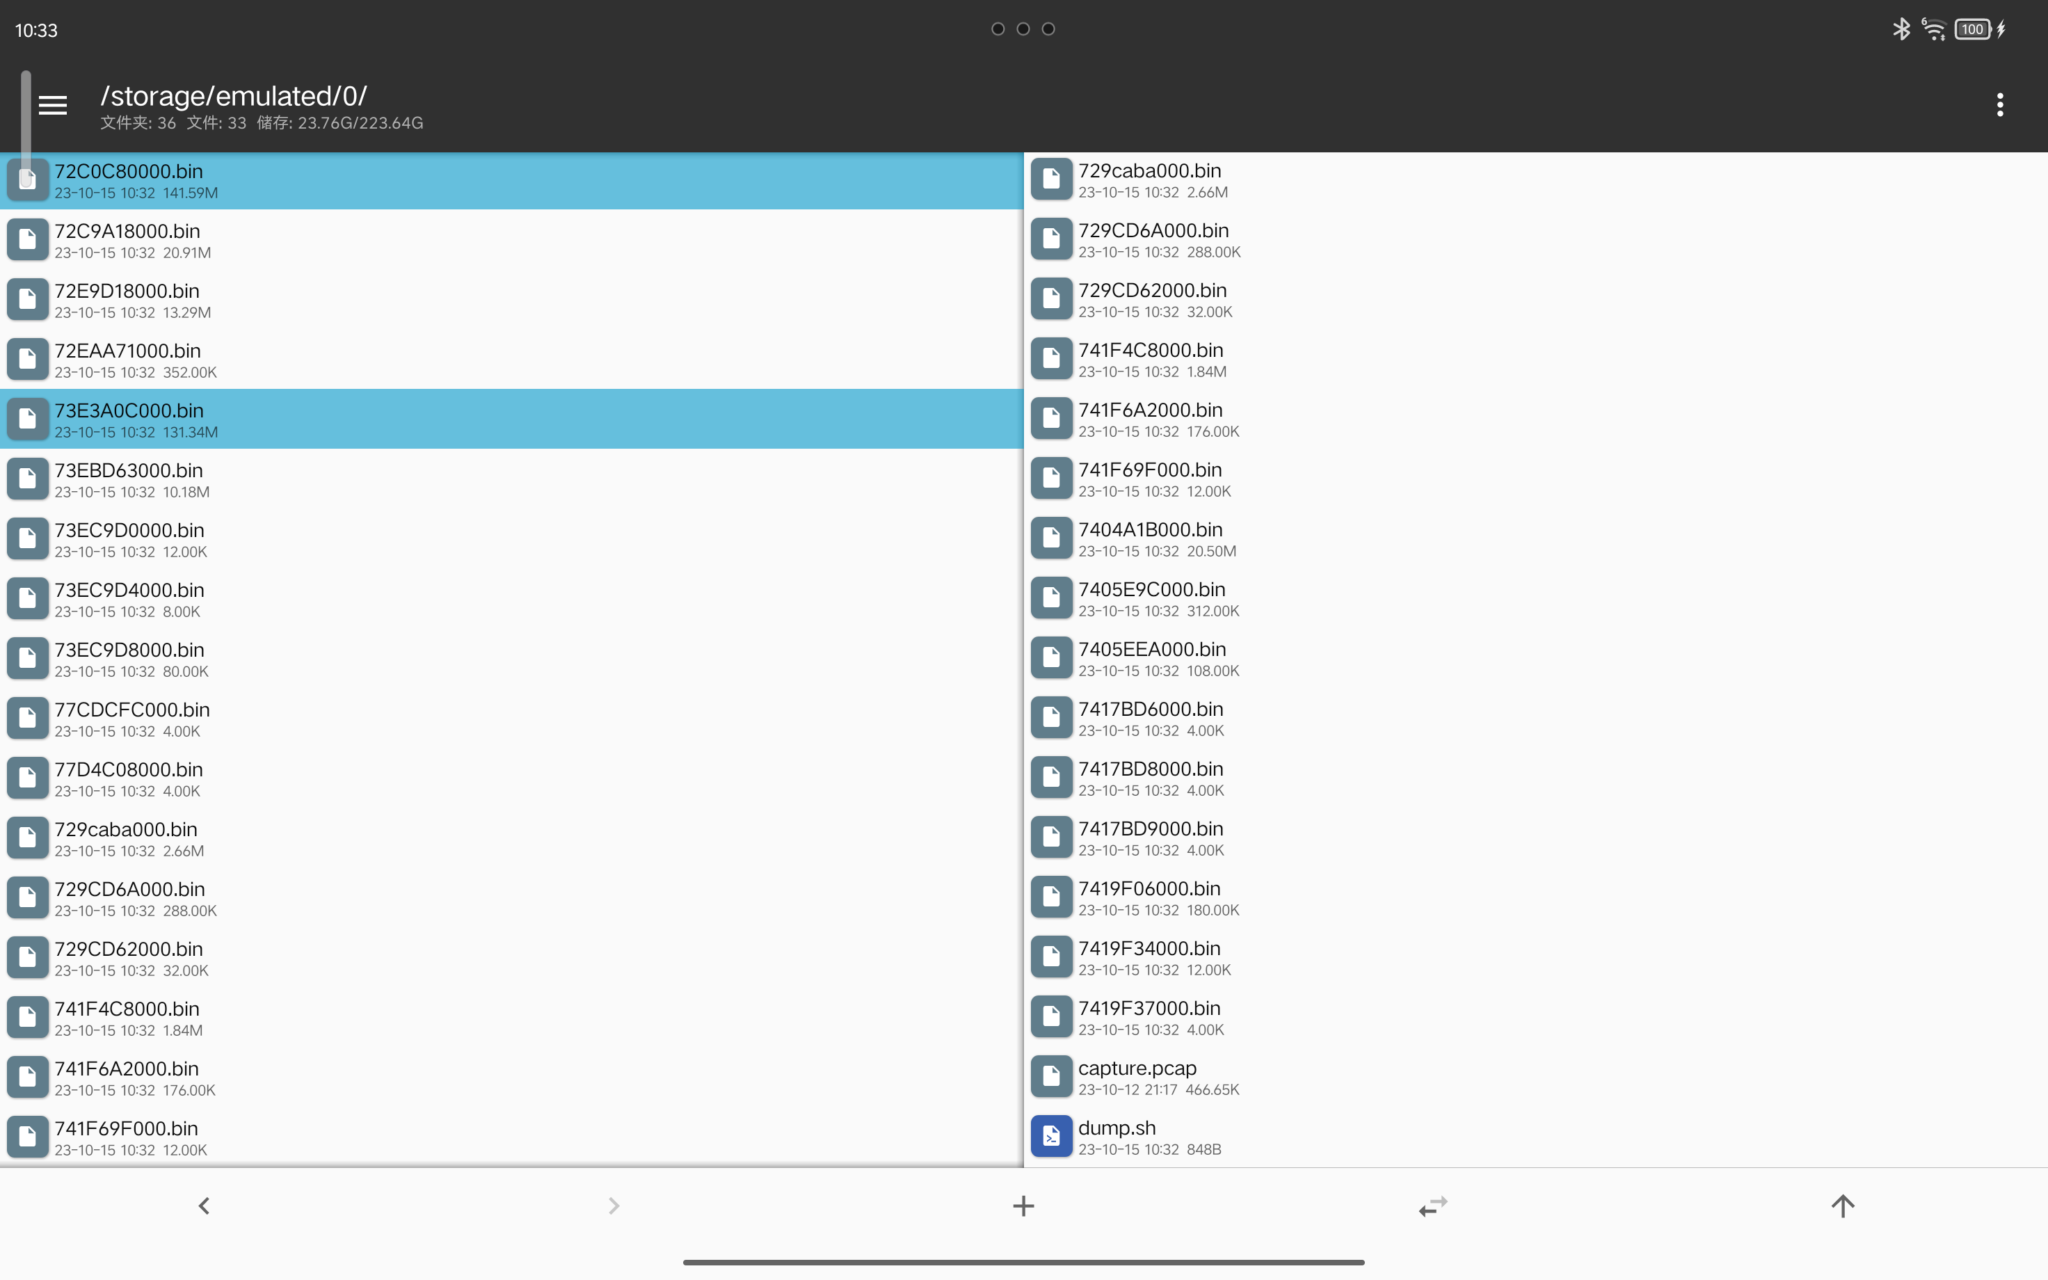Select 7419F37000.bin file
This screenshot has height=1280, width=2048.
(x=1536, y=1017)
